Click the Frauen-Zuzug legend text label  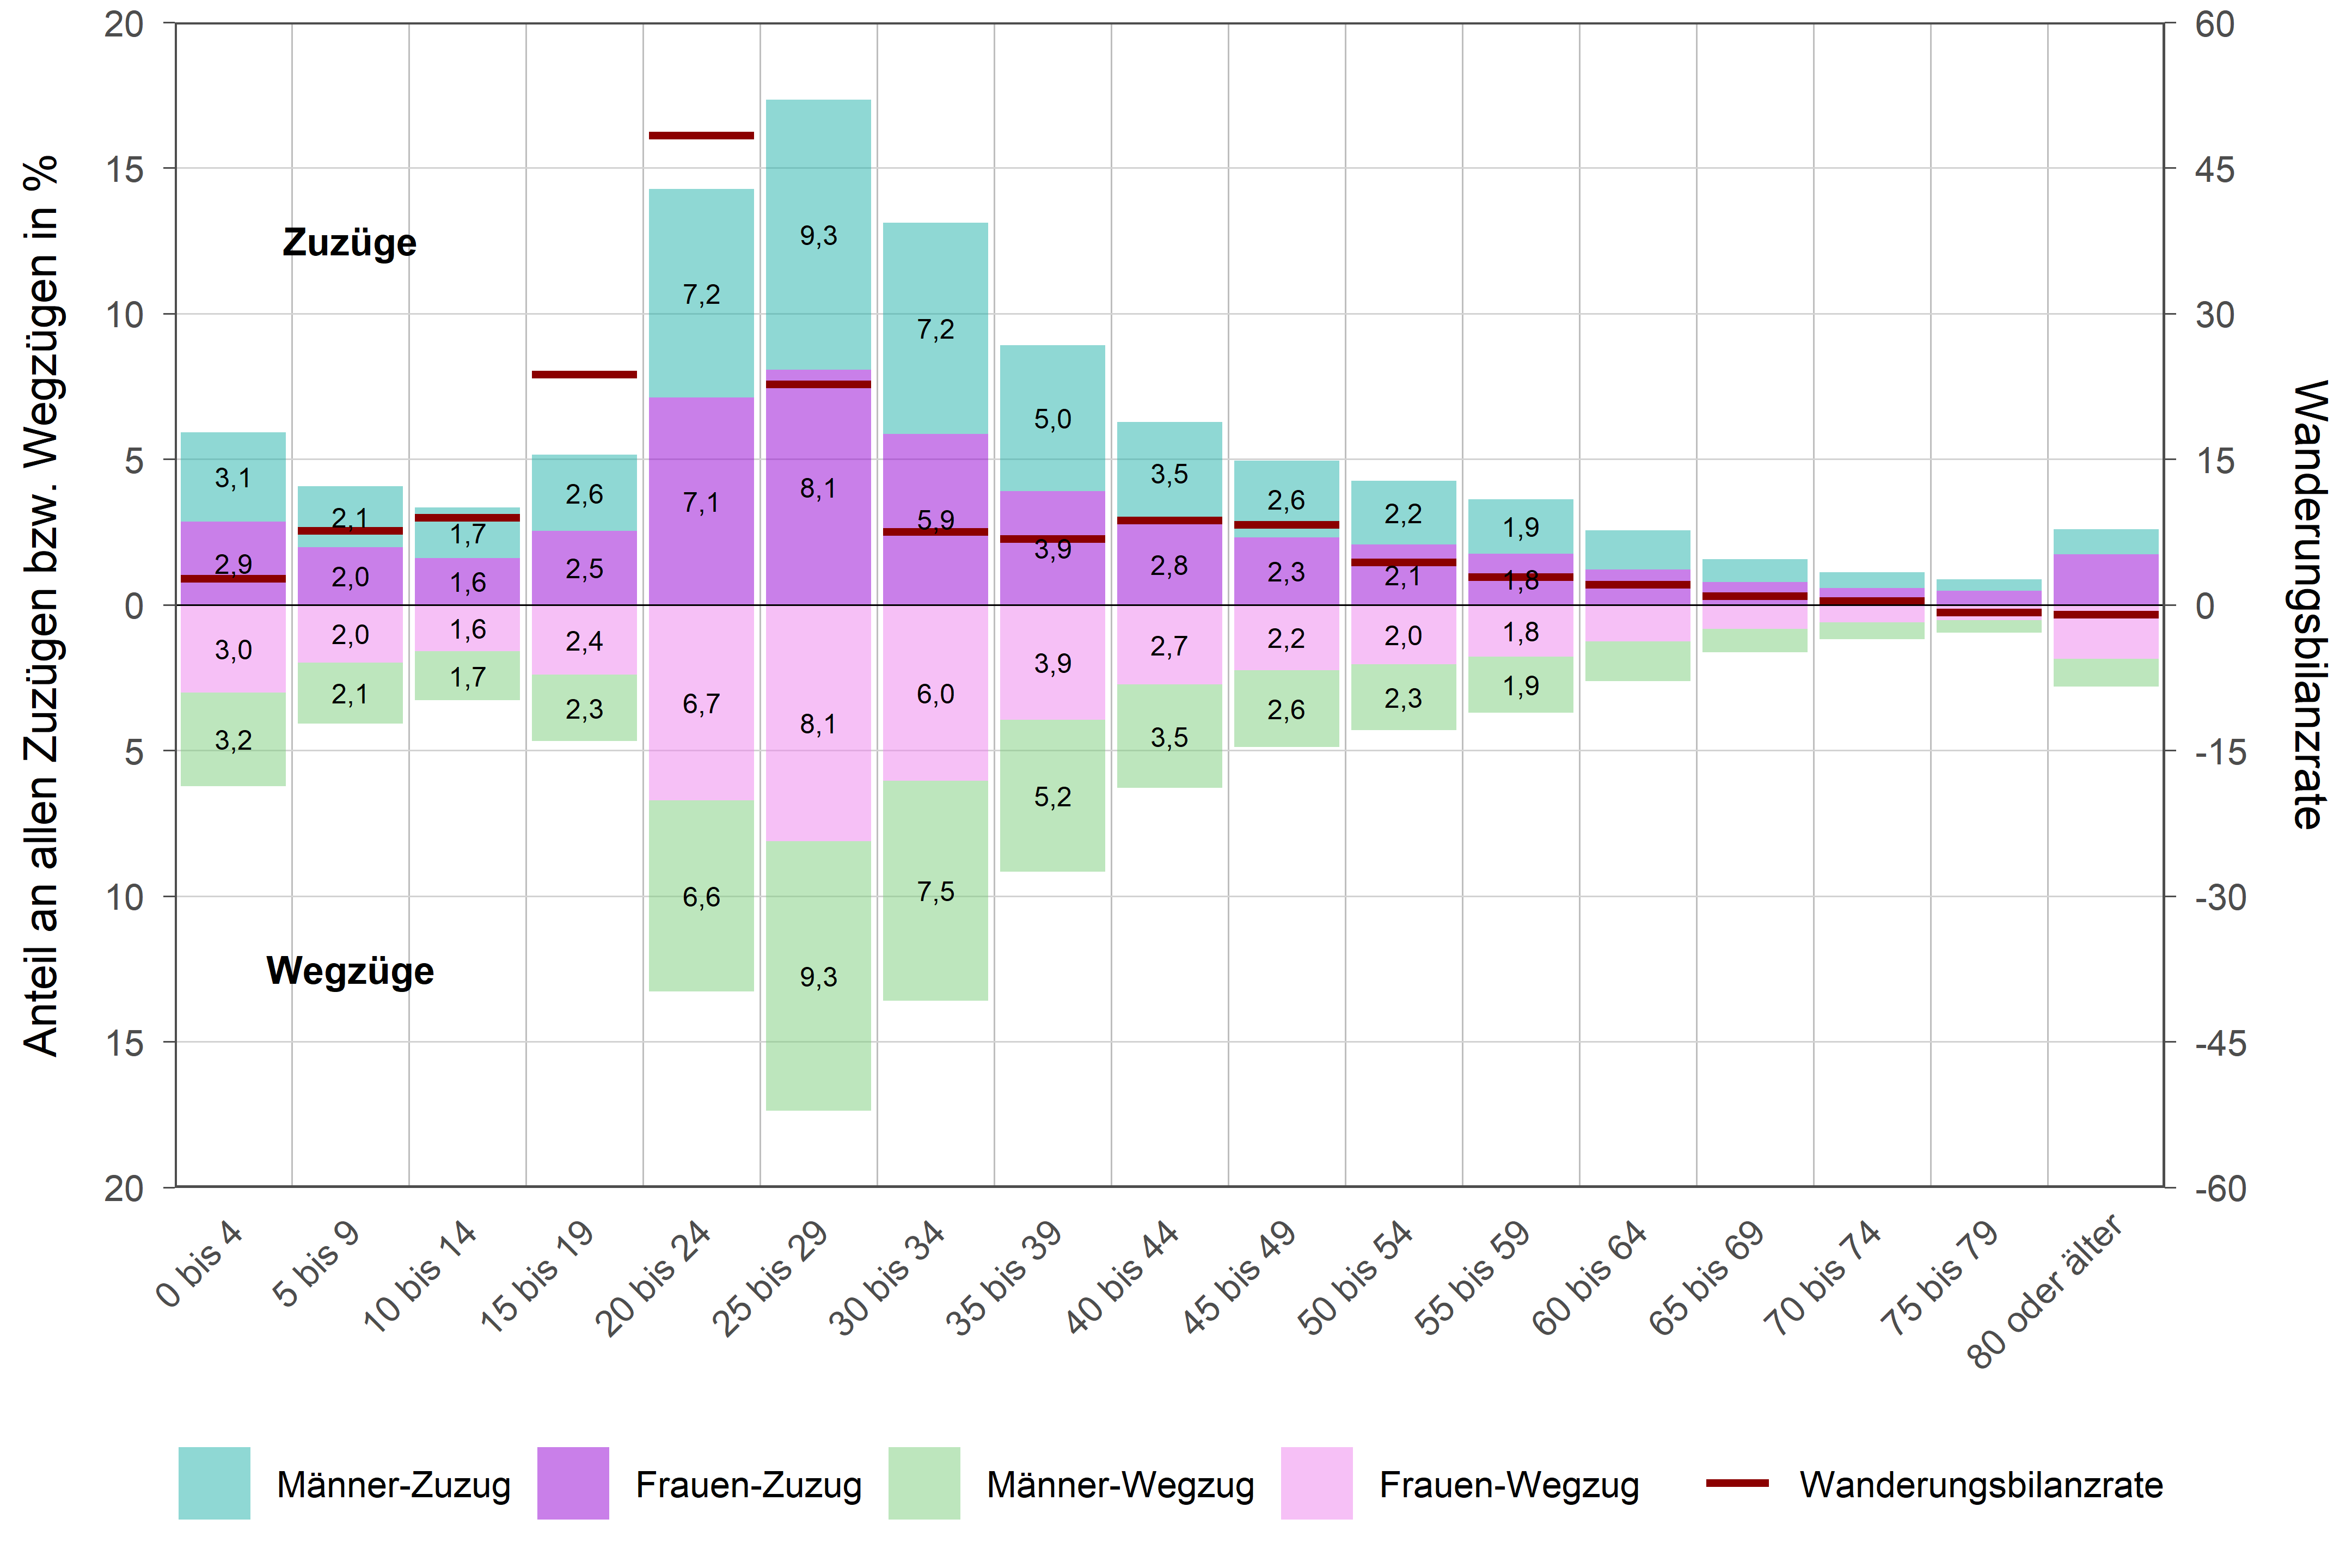pos(748,1485)
